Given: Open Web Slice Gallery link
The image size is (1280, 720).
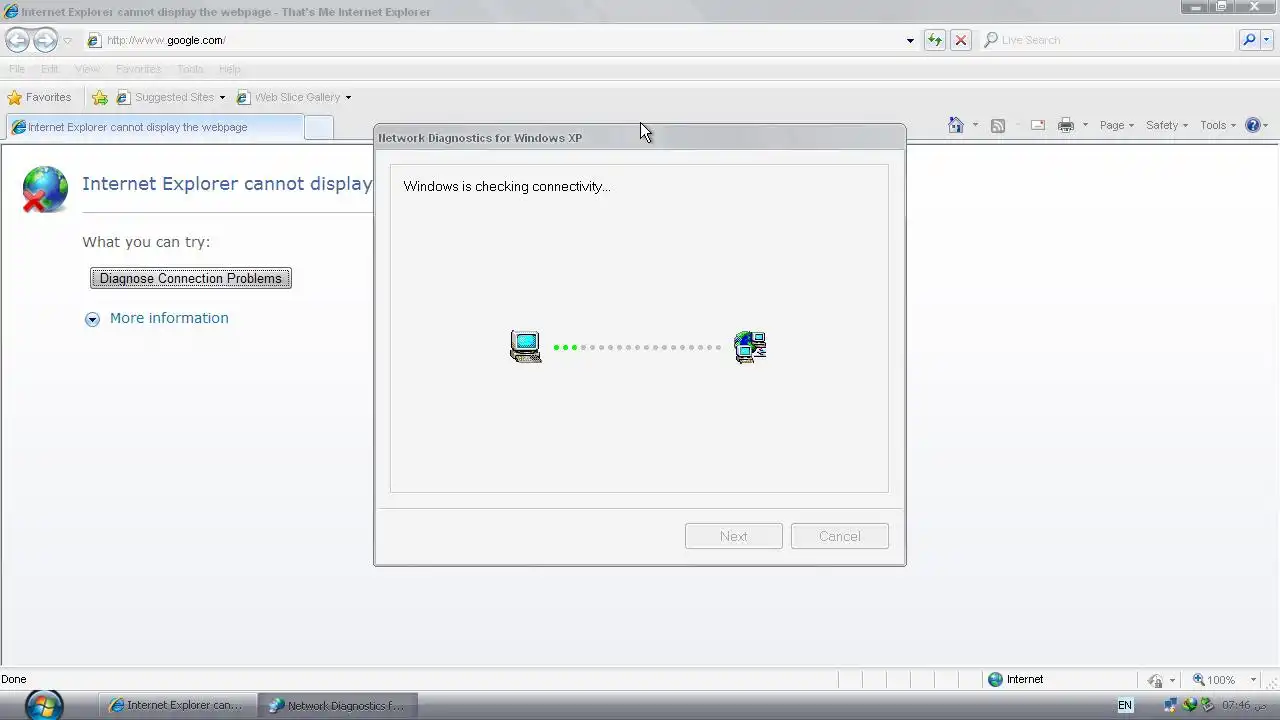Looking at the screenshot, I should click(x=289, y=97).
